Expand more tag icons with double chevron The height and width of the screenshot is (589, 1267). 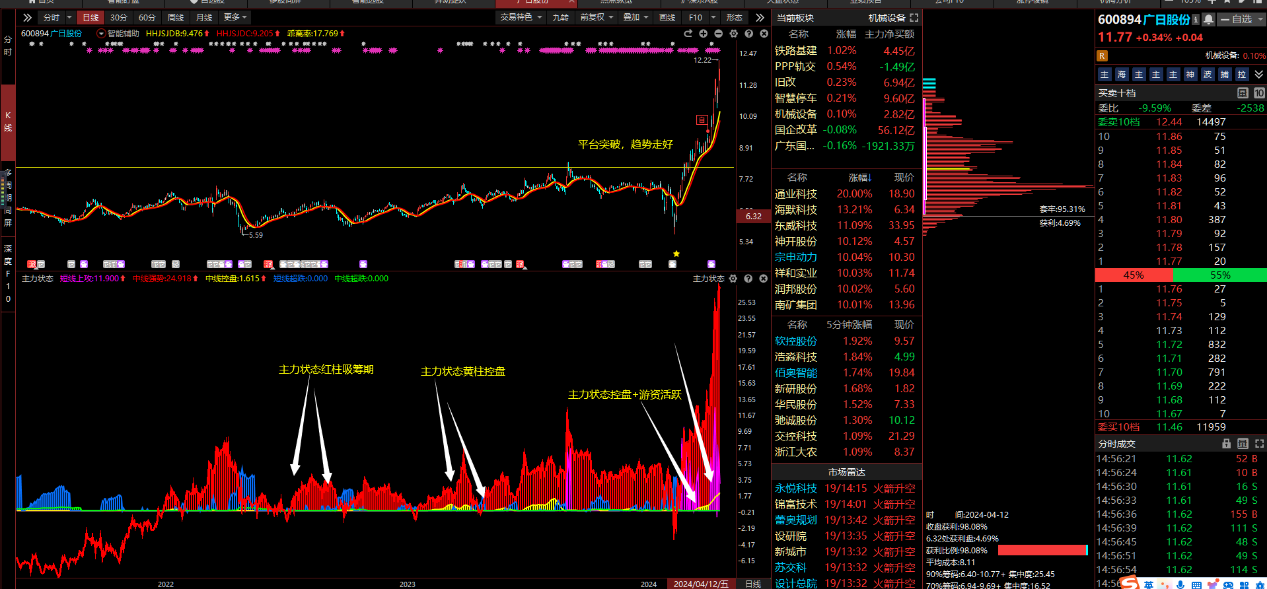point(1258,74)
